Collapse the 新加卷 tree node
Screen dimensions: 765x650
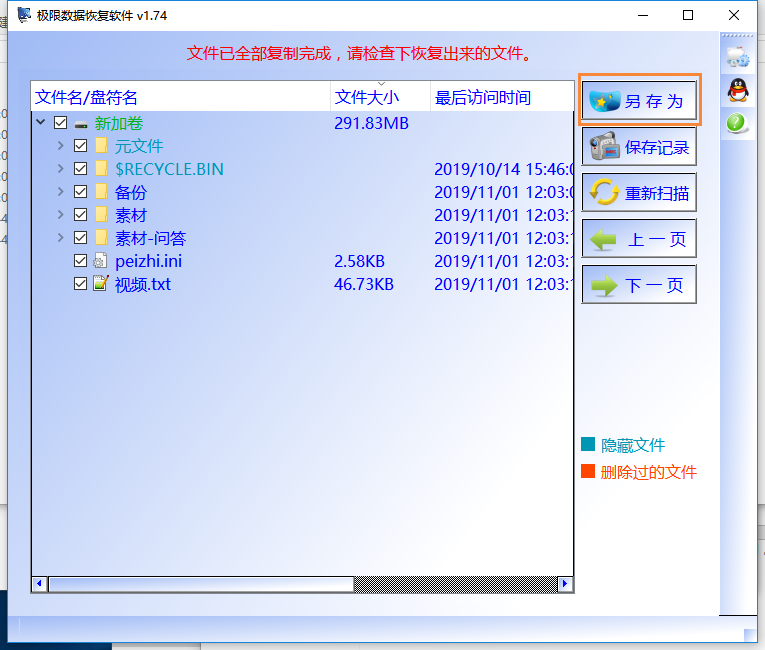pos(41,122)
